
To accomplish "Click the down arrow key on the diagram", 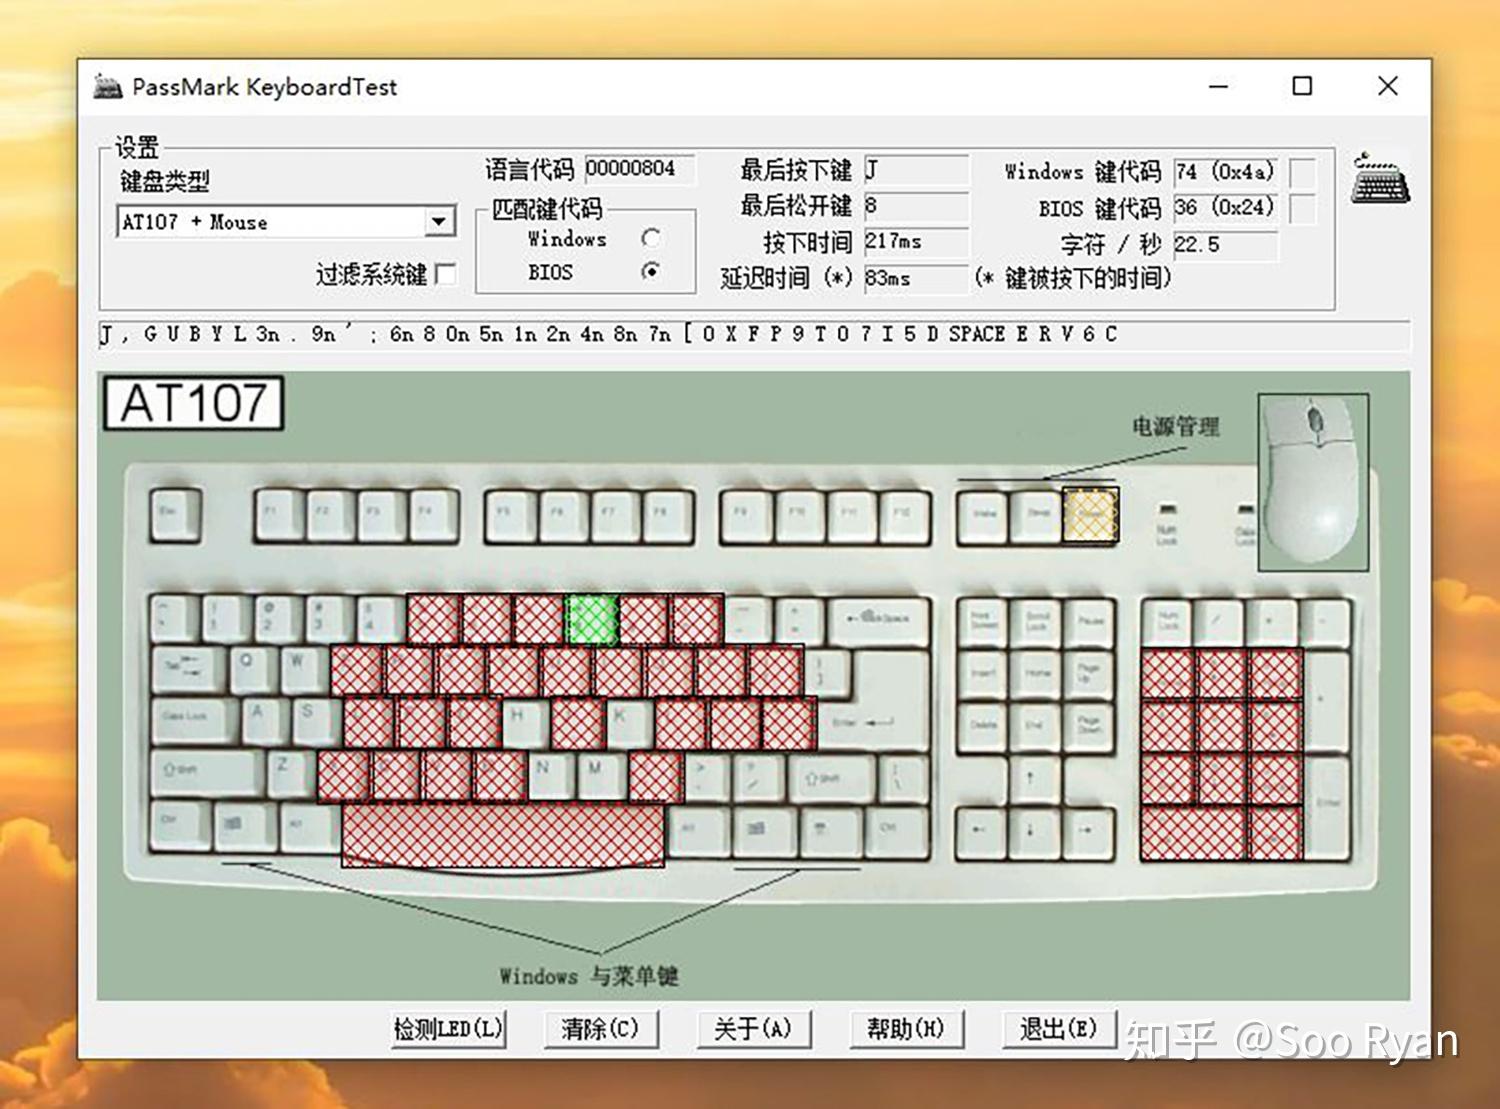I will click(1036, 831).
